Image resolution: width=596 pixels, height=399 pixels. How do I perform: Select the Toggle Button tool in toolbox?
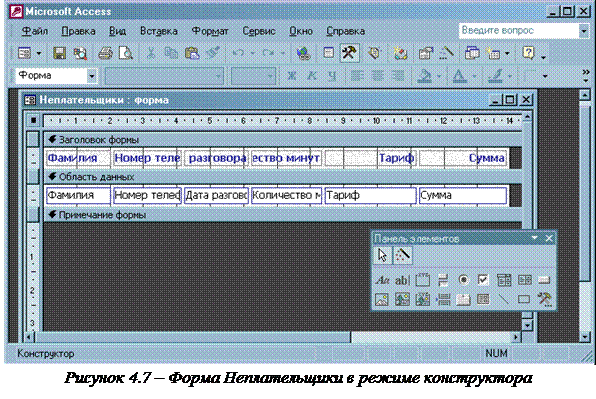(x=443, y=280)
